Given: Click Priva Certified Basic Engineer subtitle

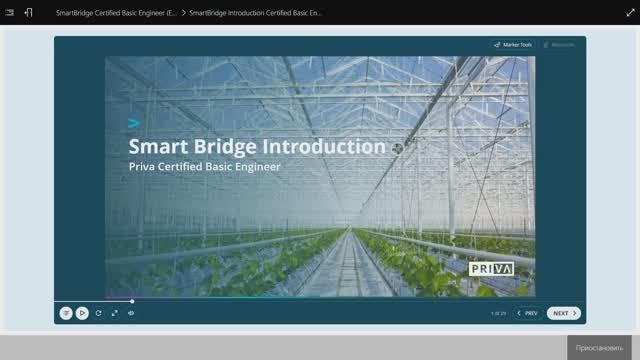Looking at the screenshot, I should point(204,167).
